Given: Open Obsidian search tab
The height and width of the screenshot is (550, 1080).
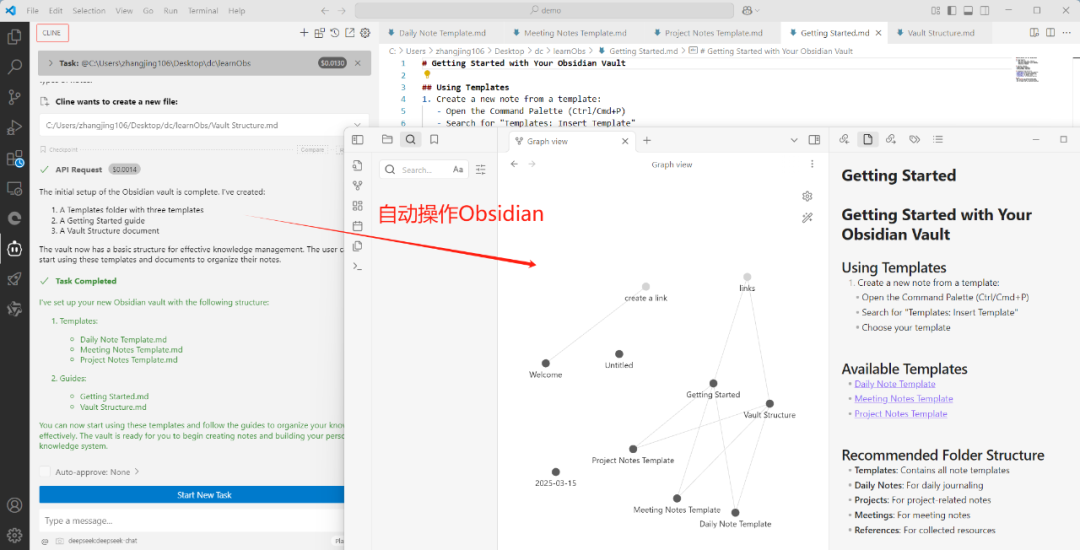Looking at the screenshot, I should pos(411,140).
